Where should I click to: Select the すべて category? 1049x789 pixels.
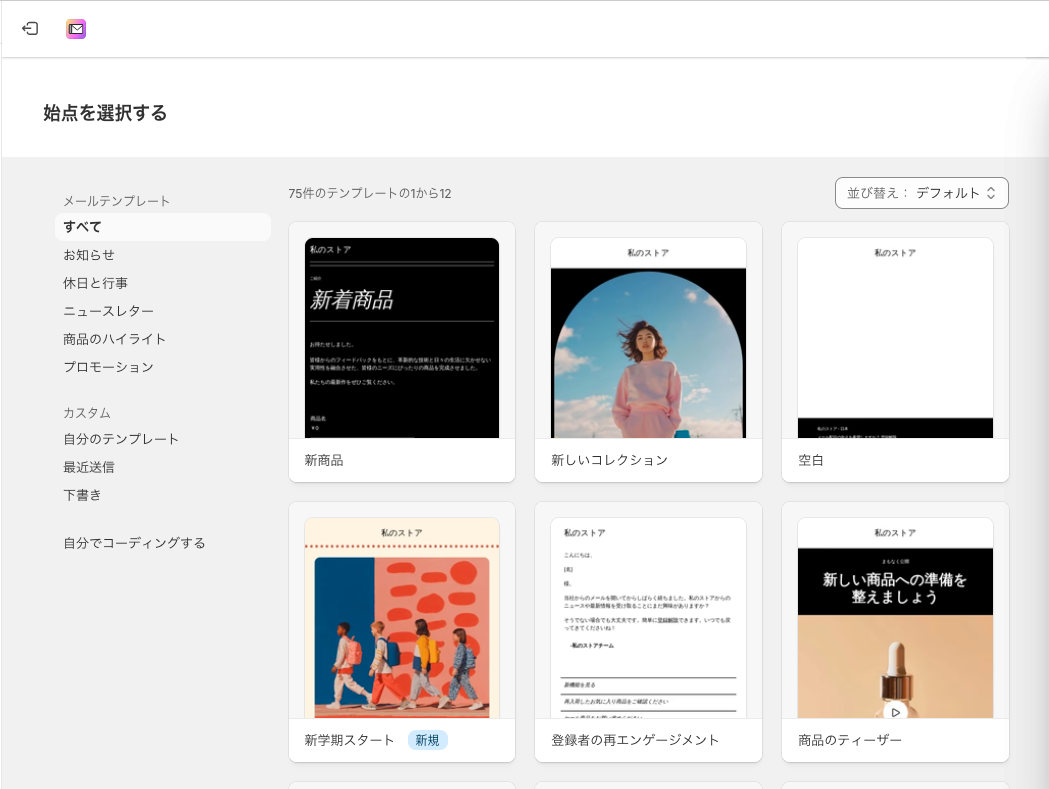point(163,227)
